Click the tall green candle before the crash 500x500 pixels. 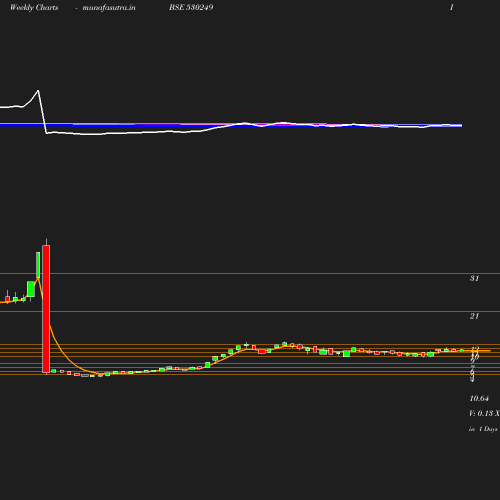38,265
